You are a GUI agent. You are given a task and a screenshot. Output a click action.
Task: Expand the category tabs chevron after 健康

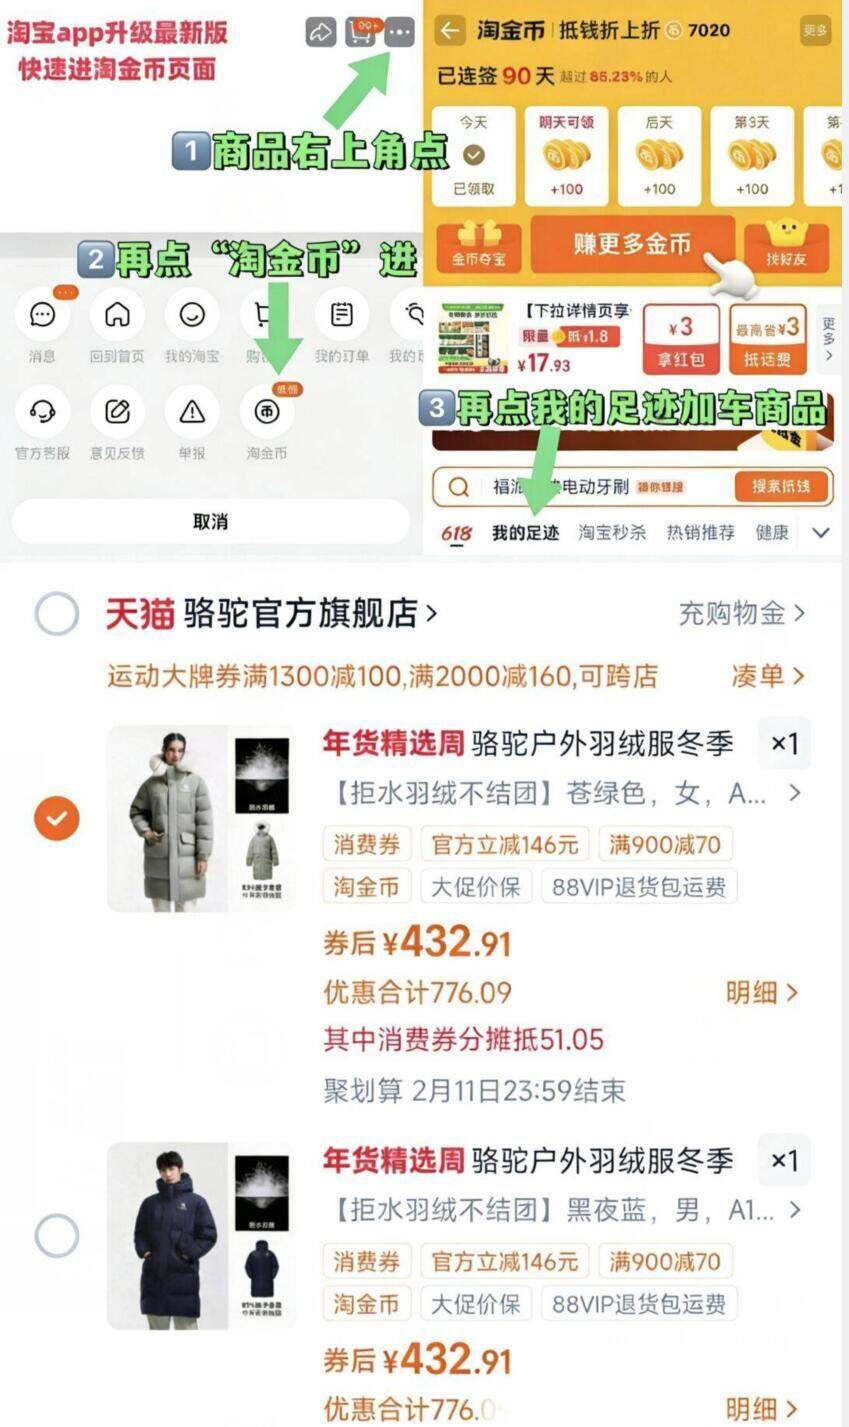pos(821,533)
